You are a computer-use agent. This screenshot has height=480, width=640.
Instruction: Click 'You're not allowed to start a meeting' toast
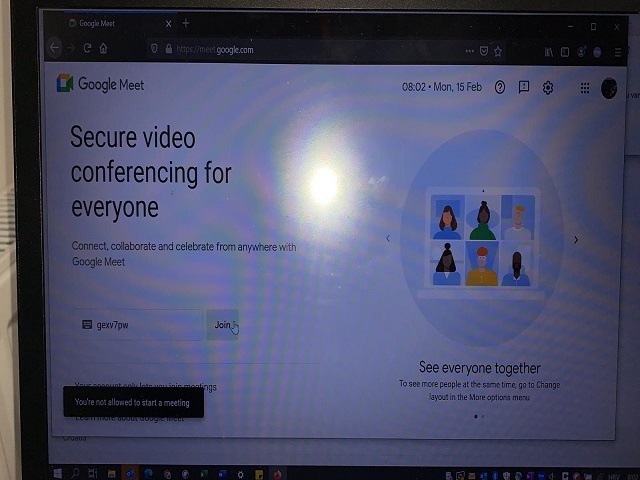pos(133,402)
